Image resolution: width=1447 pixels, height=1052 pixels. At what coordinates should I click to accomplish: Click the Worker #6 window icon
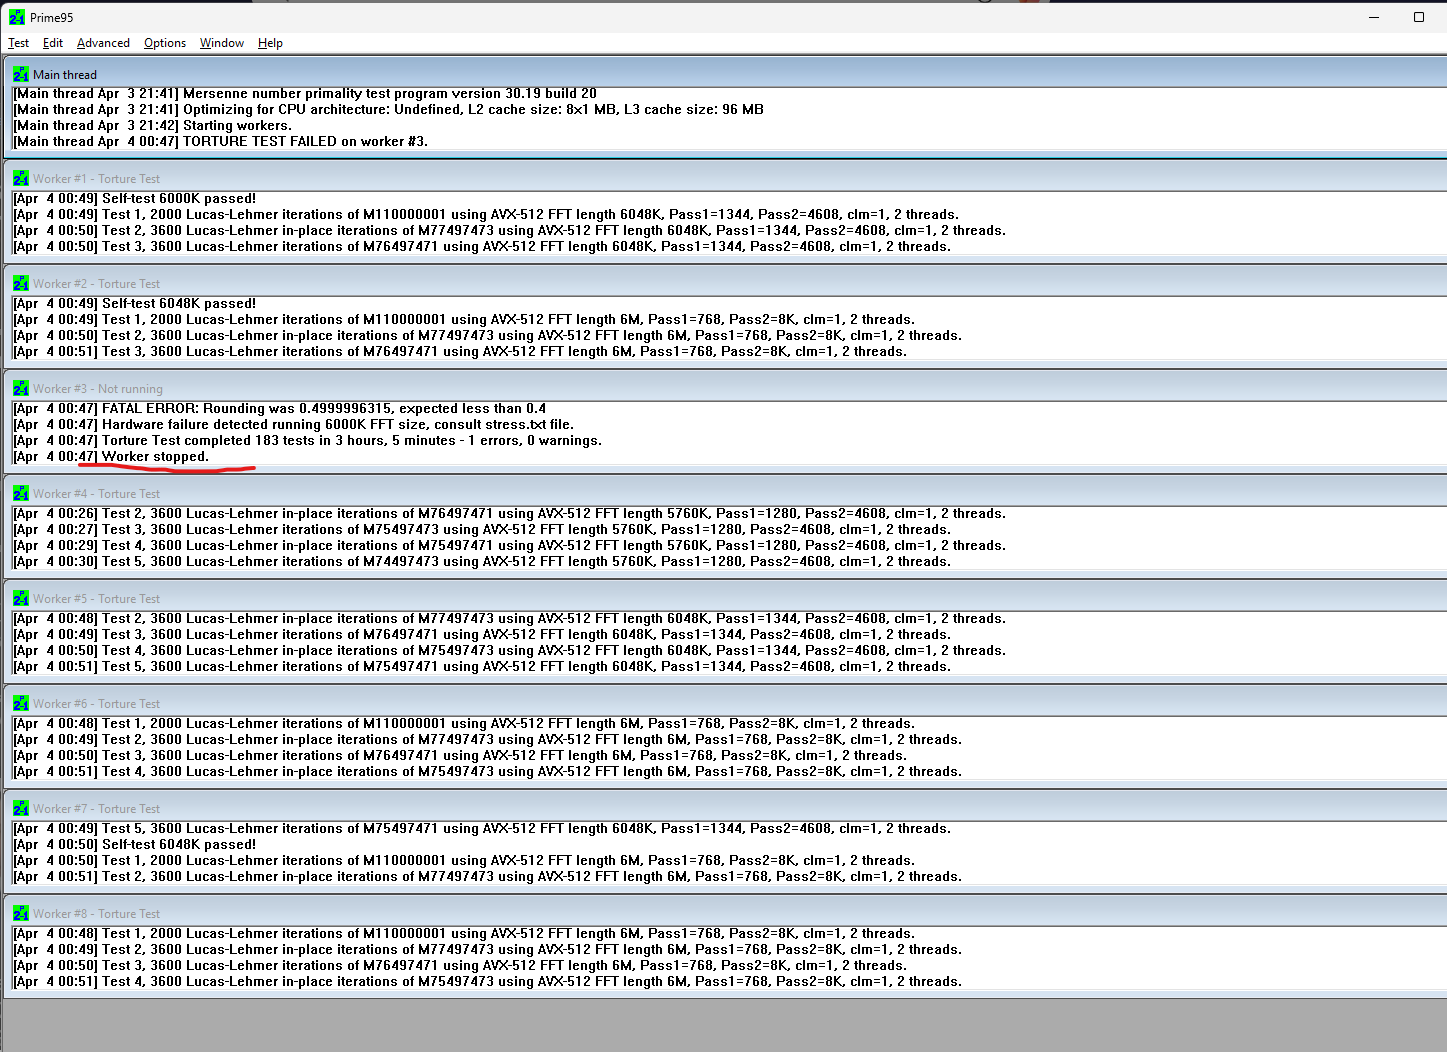[21, 704]
